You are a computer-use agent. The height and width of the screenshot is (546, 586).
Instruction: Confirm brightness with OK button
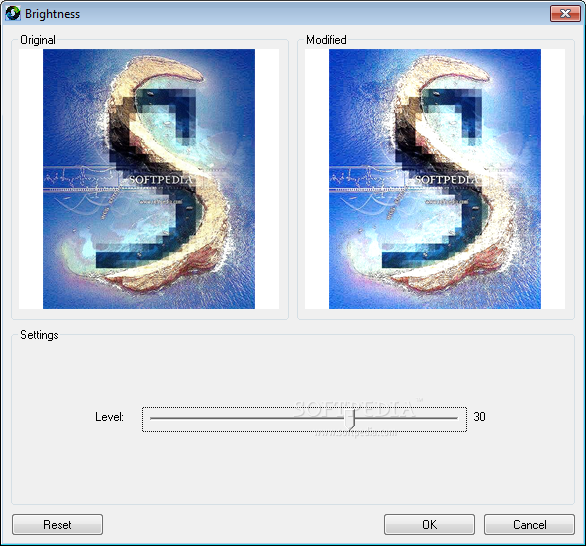tap(429, 524)
